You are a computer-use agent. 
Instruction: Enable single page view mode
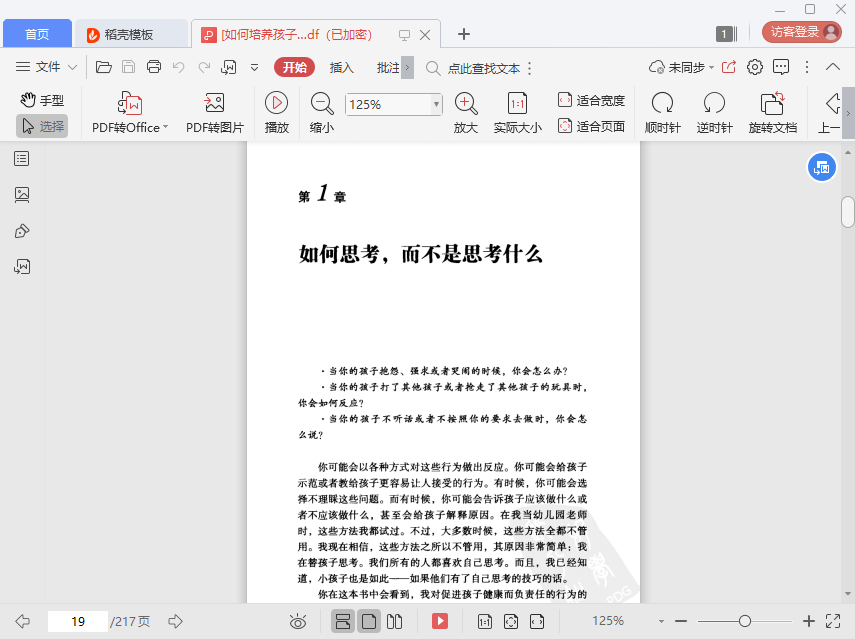(x=369, y=621)
